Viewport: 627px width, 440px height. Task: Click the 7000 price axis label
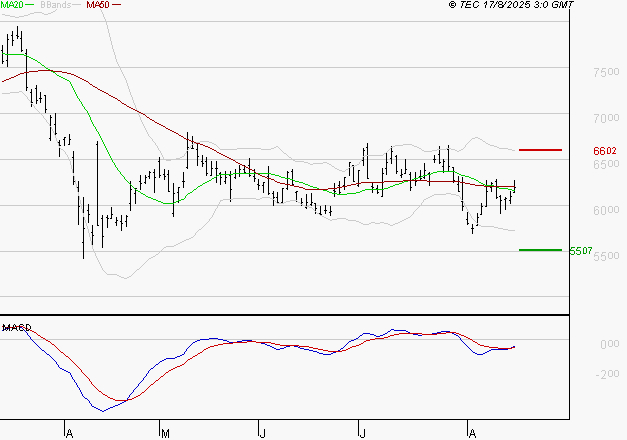(606, 119)
